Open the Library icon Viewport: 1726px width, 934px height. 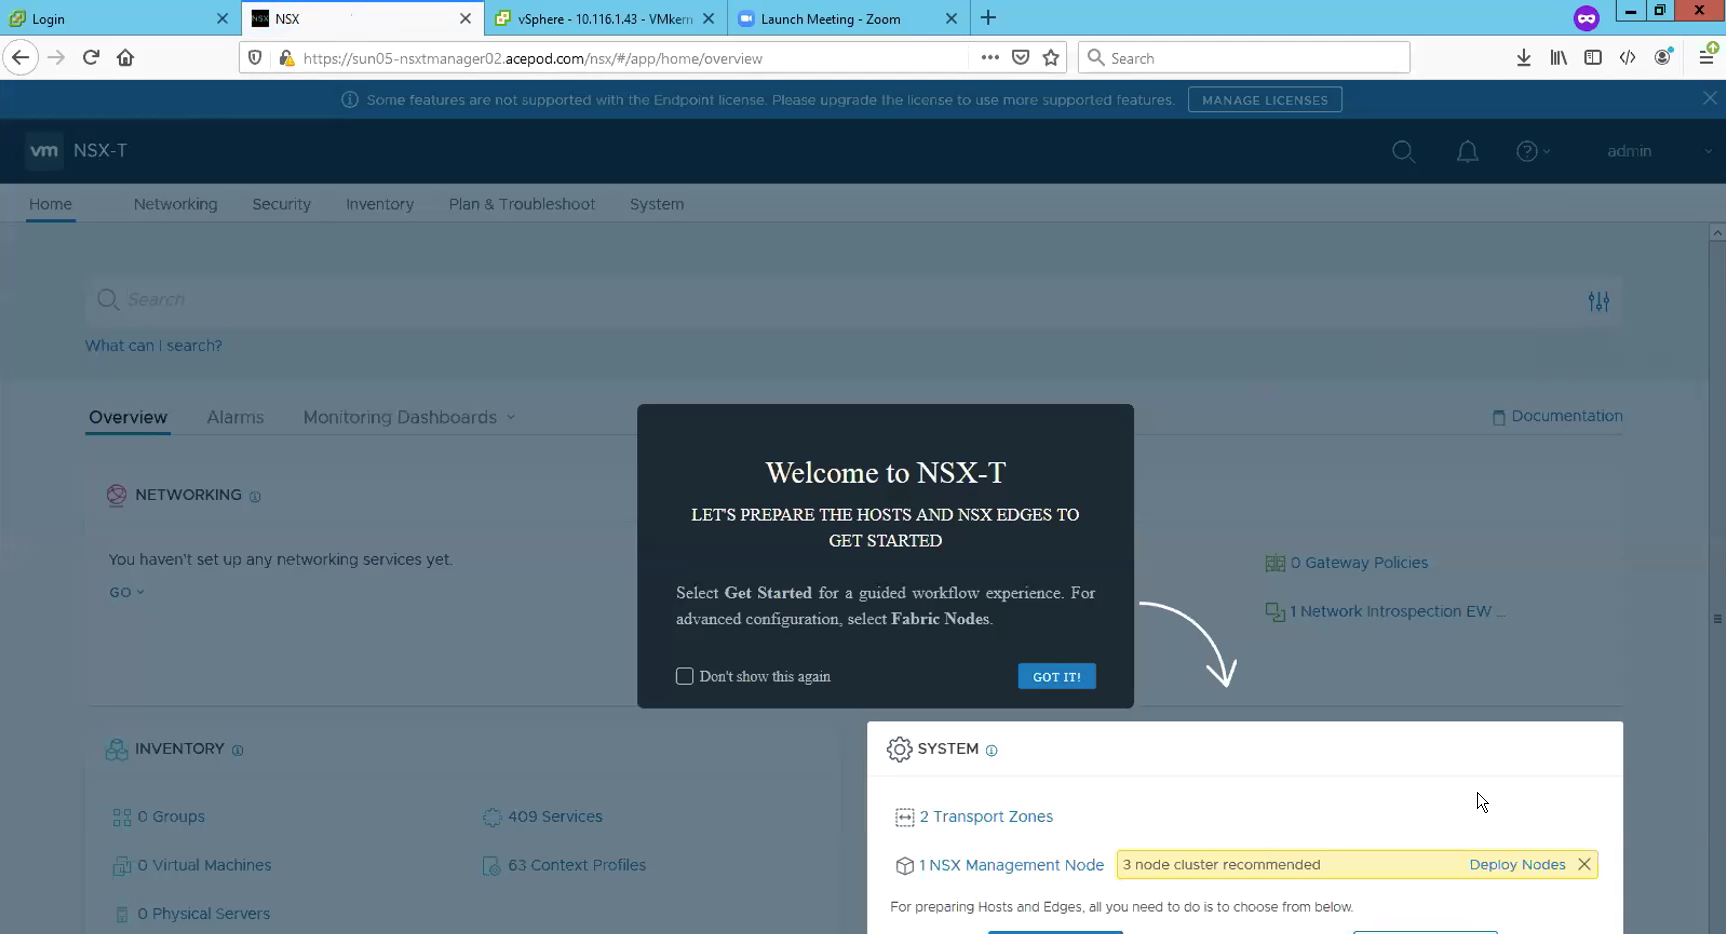1558,58
